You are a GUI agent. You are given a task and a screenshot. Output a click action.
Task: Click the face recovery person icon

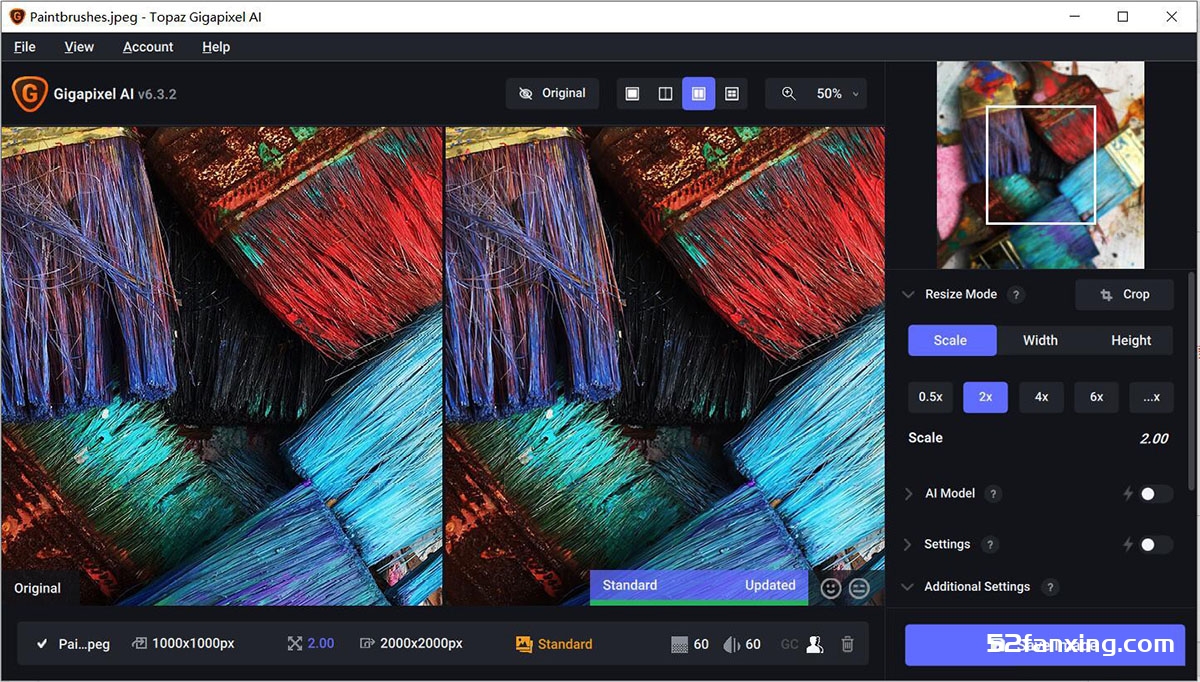coord(815,645)
